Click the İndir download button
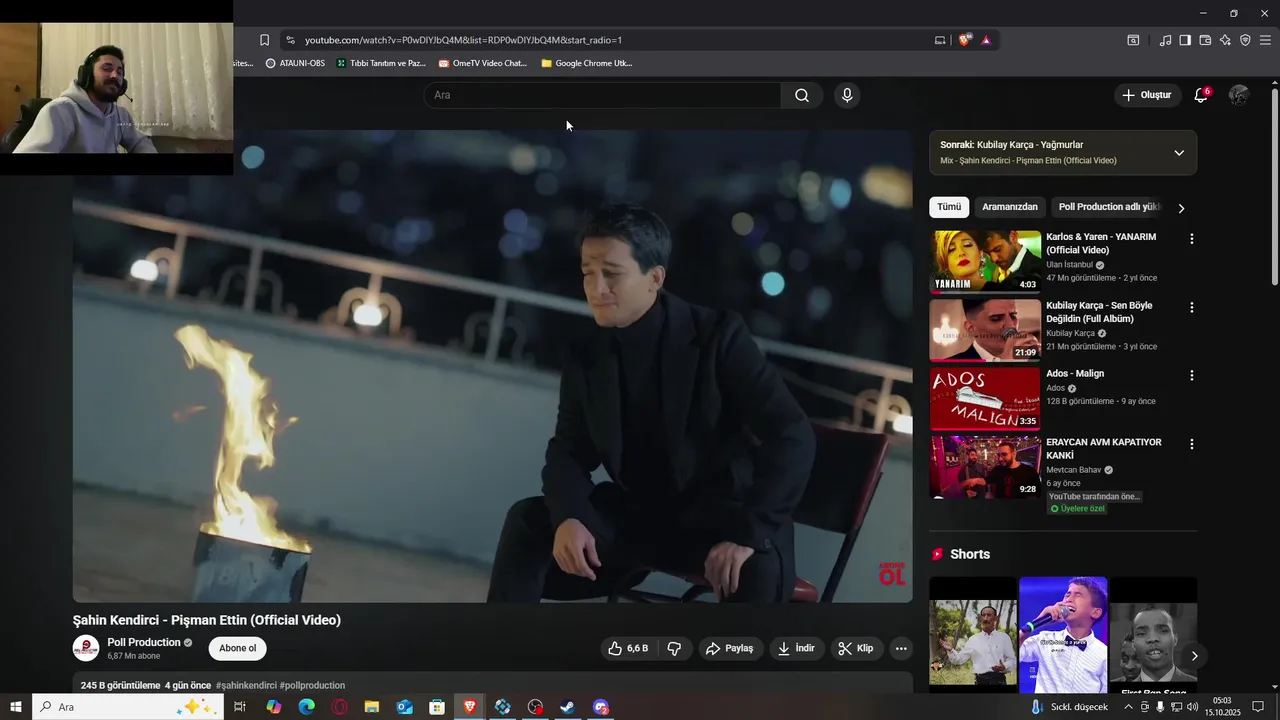 tap(797, 648)
